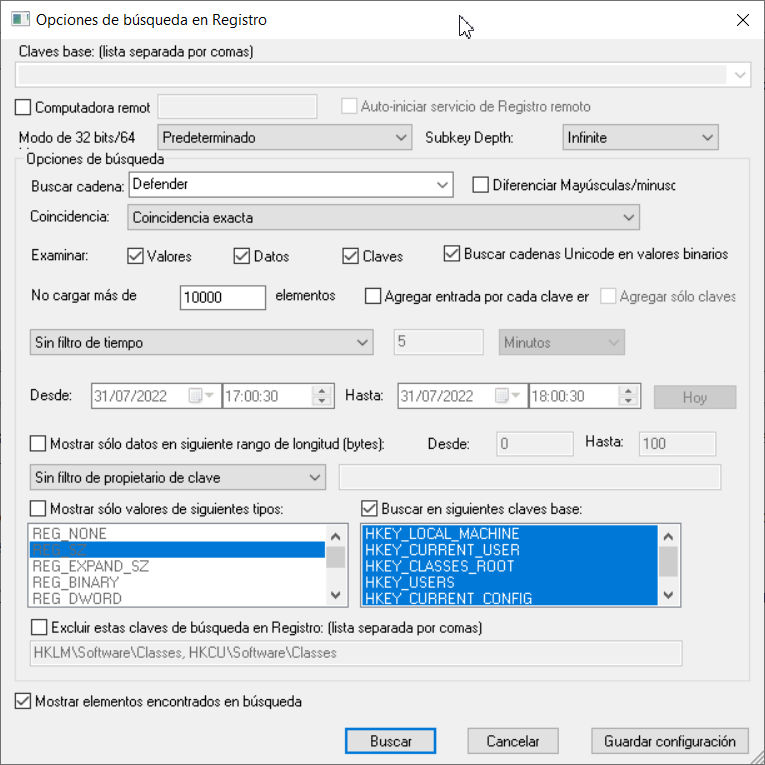
Task: Select HKEY_CLASSES_ROOT in base keys list
Action: click(x=439, y=566)
